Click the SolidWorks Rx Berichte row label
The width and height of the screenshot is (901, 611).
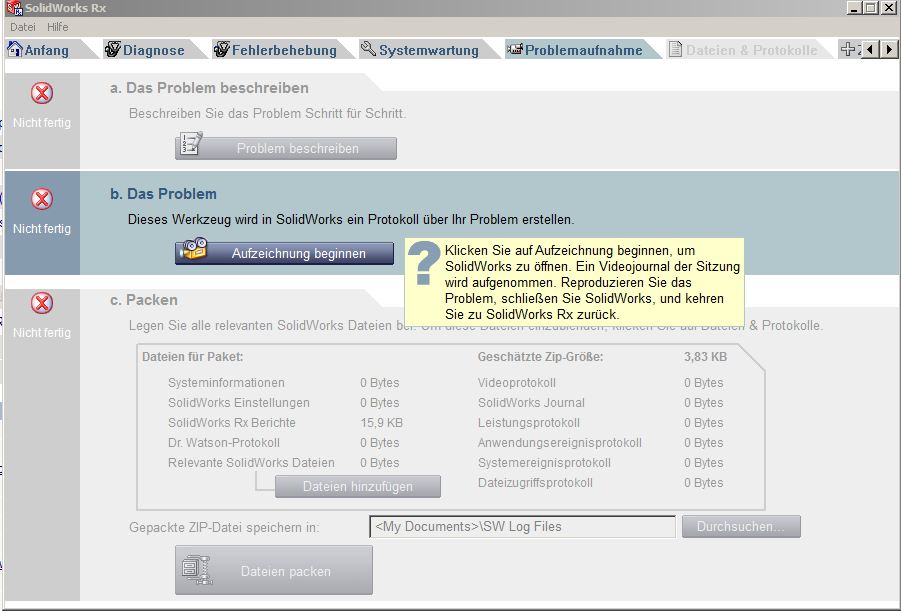(x=232, y=423)
